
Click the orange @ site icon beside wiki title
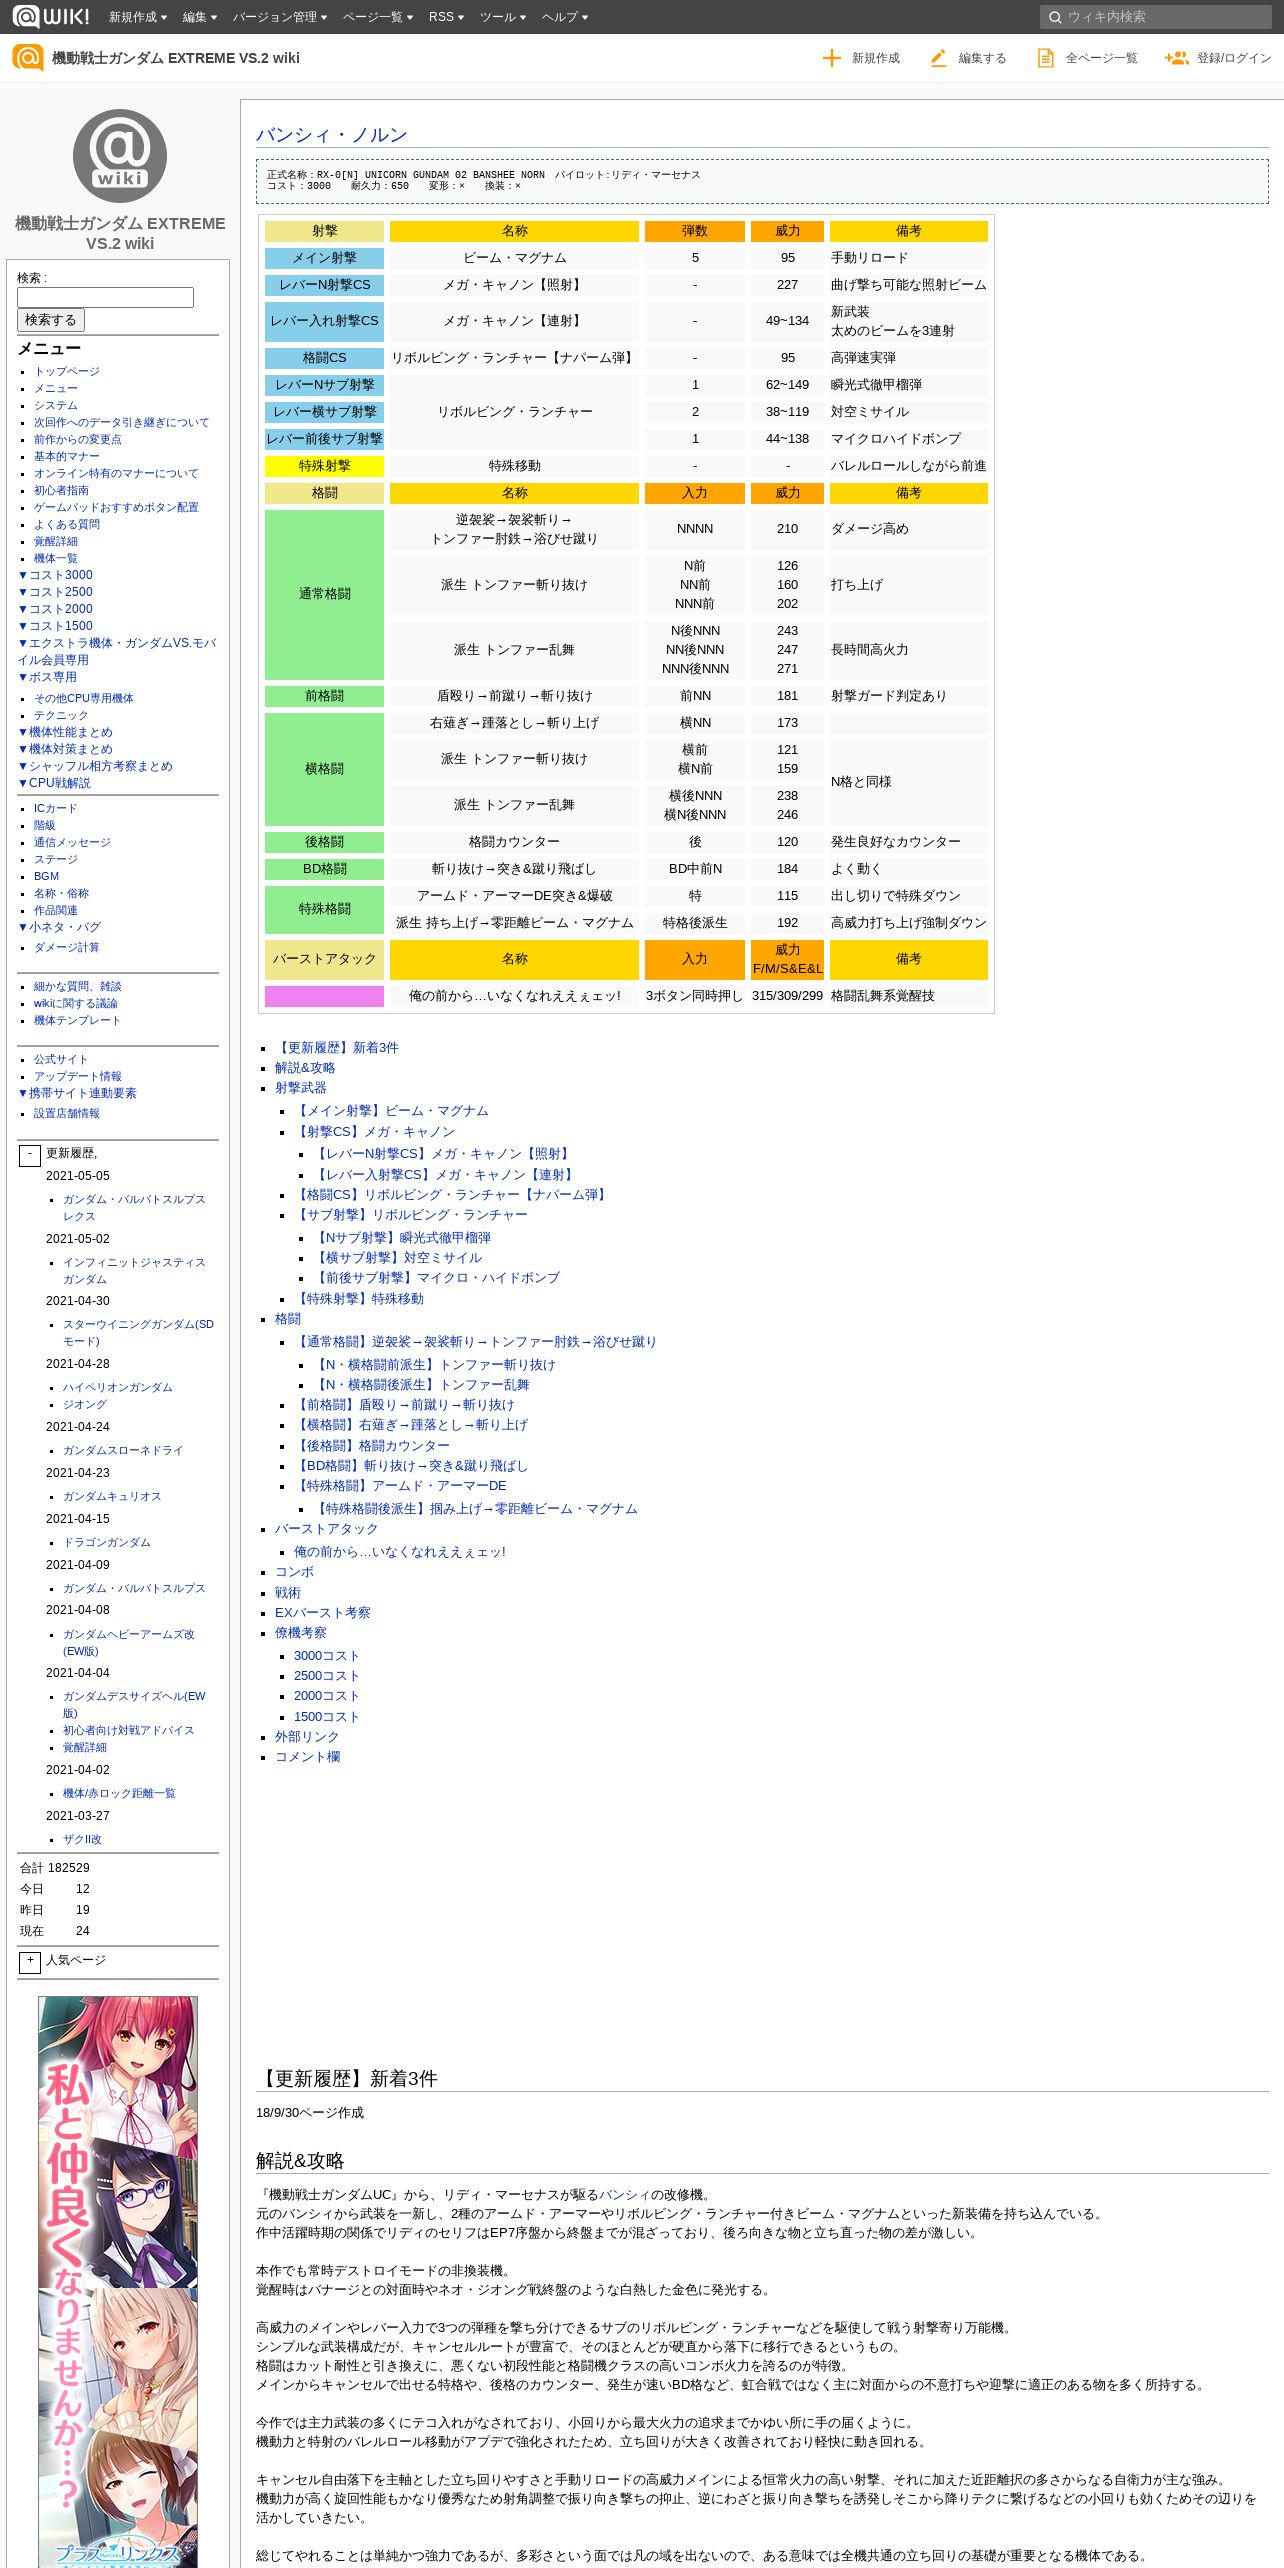pyautogui.click(x=27, y=57)
